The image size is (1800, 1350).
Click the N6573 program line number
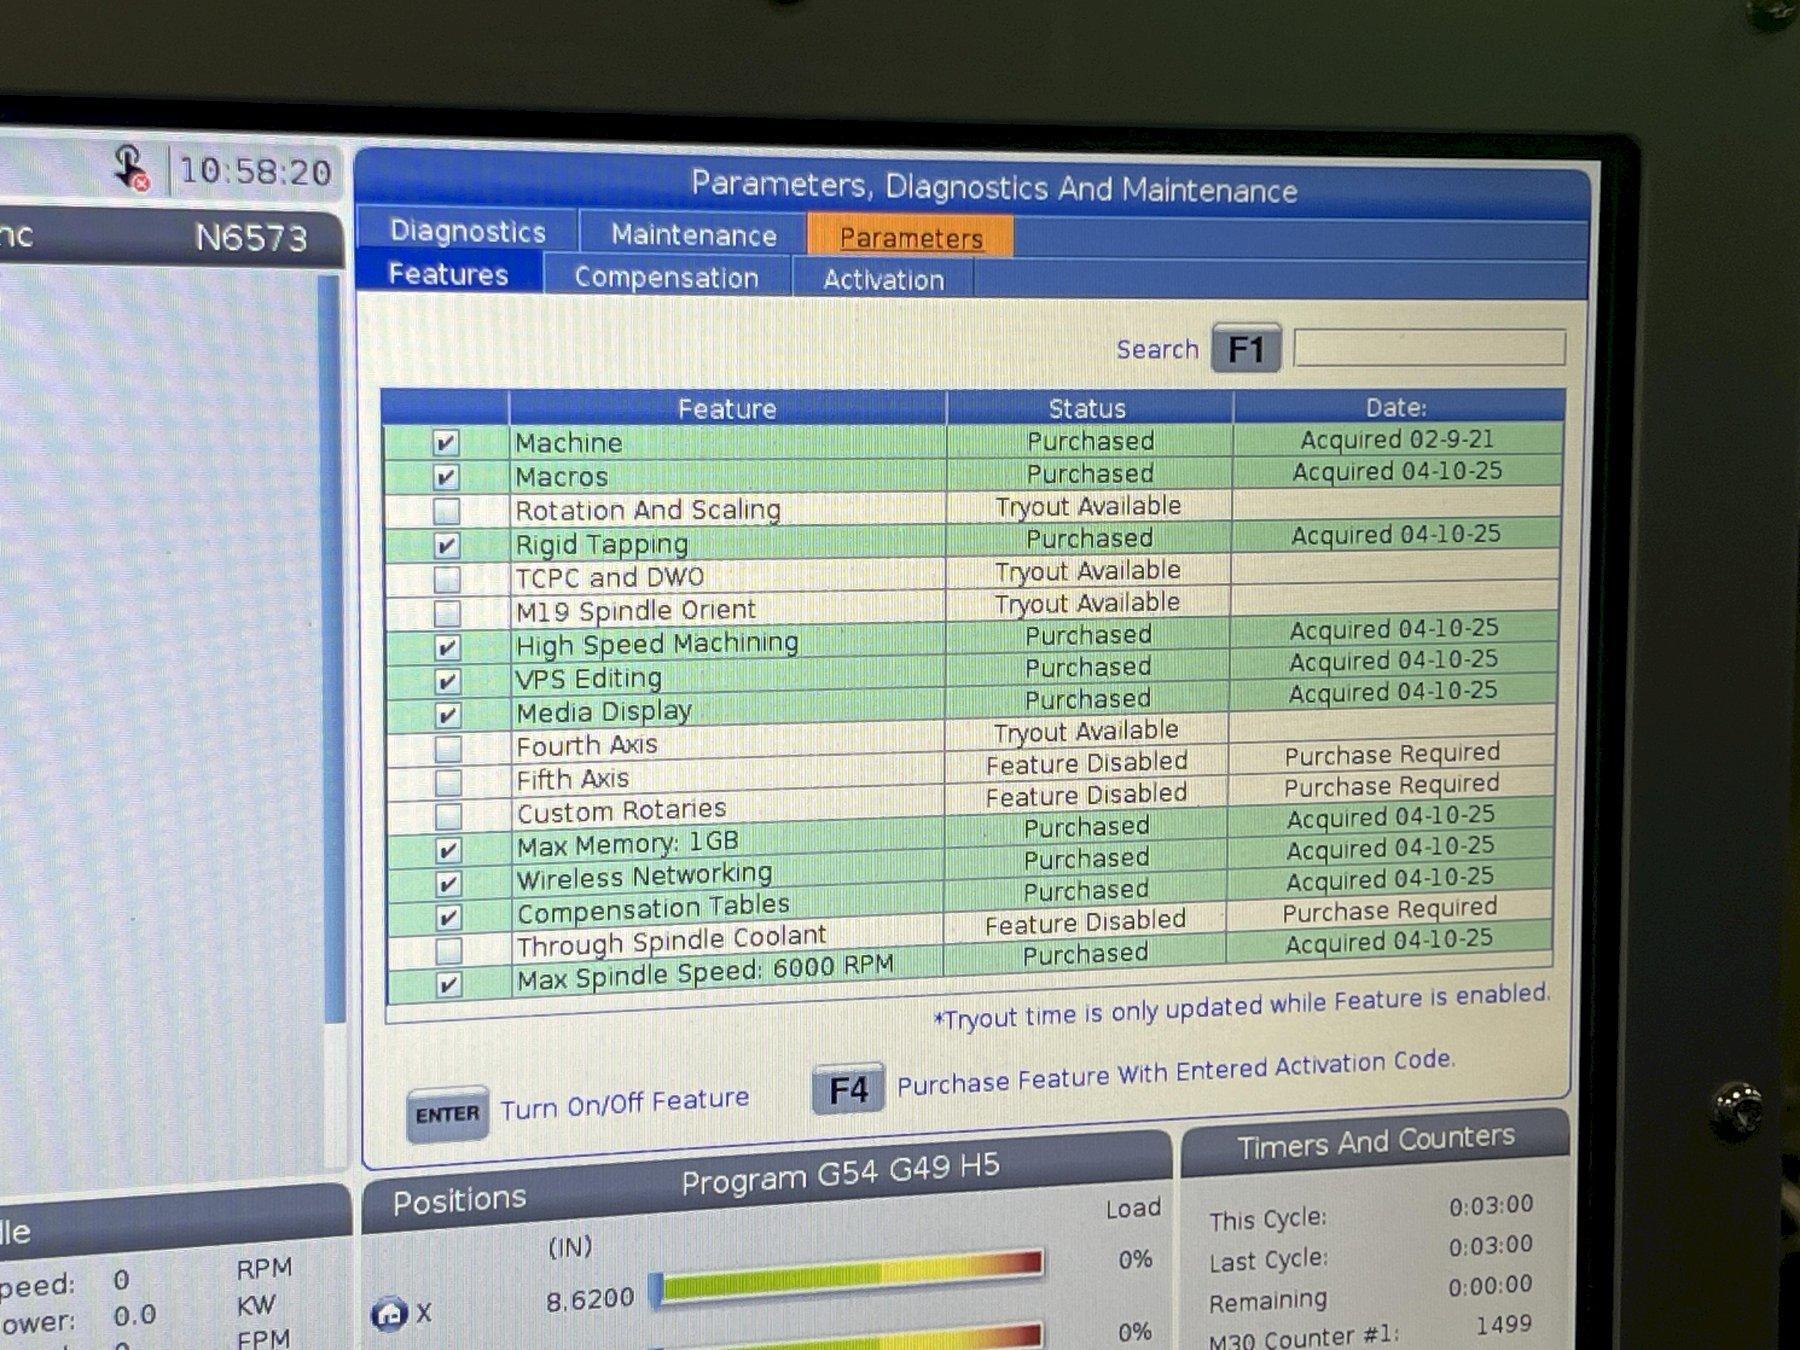(251, 238)
